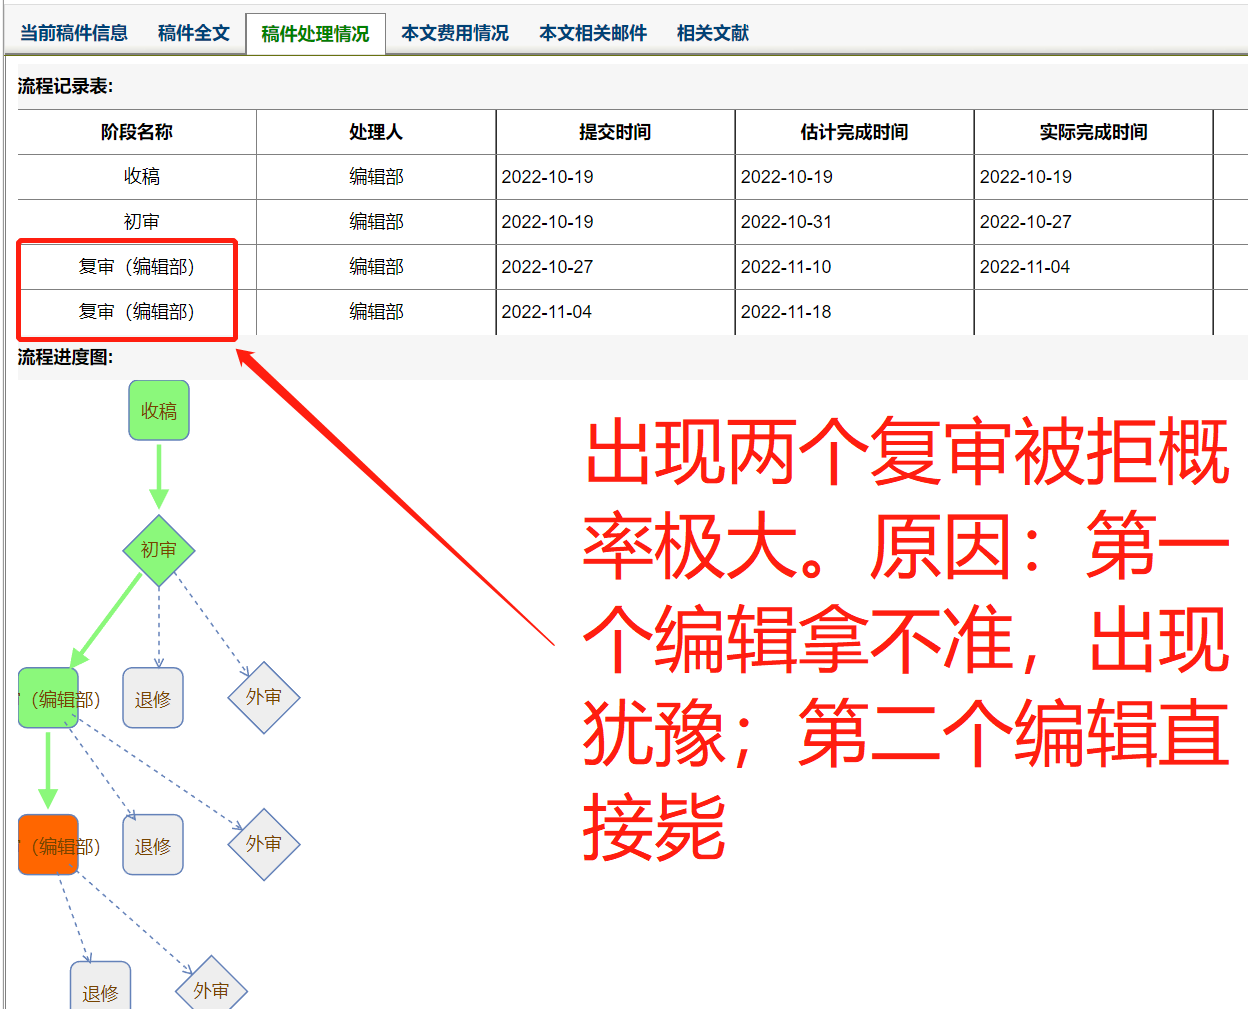Screen dimensions: 1248x1009
Task: Open the 本文相关邮件 tab
Action: 593,33
